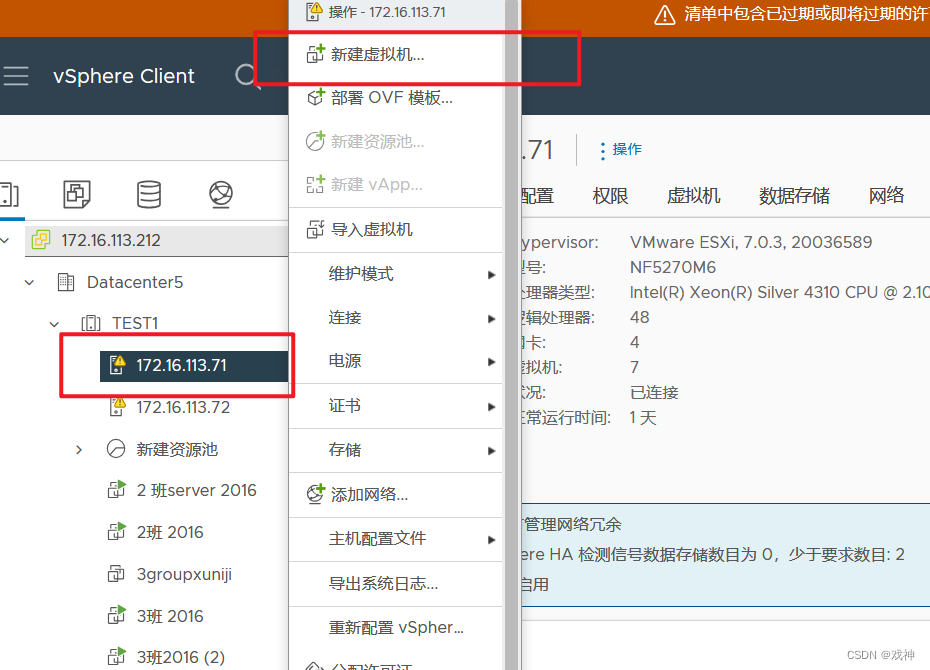Open the 虚拟机 tab

tap(693, 196)
